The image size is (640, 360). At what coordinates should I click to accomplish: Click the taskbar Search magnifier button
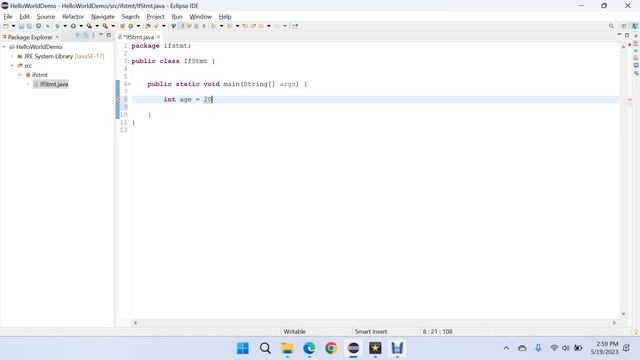265,348
